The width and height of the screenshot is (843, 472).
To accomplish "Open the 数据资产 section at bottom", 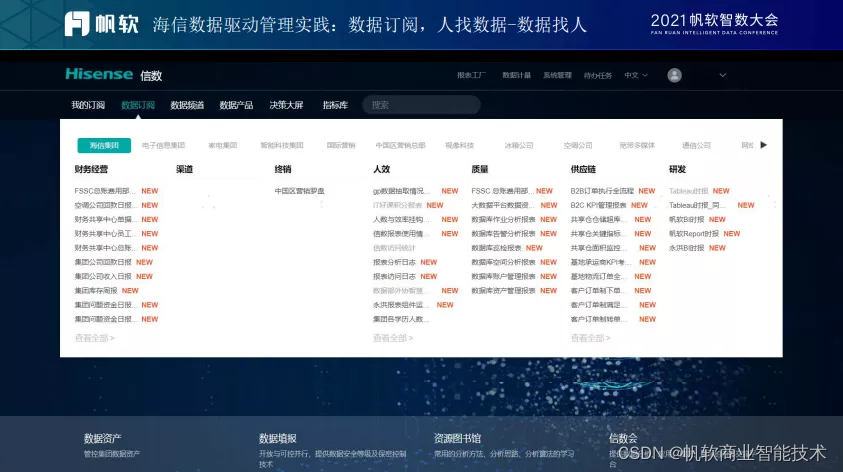I will click(x=103, y=438).
